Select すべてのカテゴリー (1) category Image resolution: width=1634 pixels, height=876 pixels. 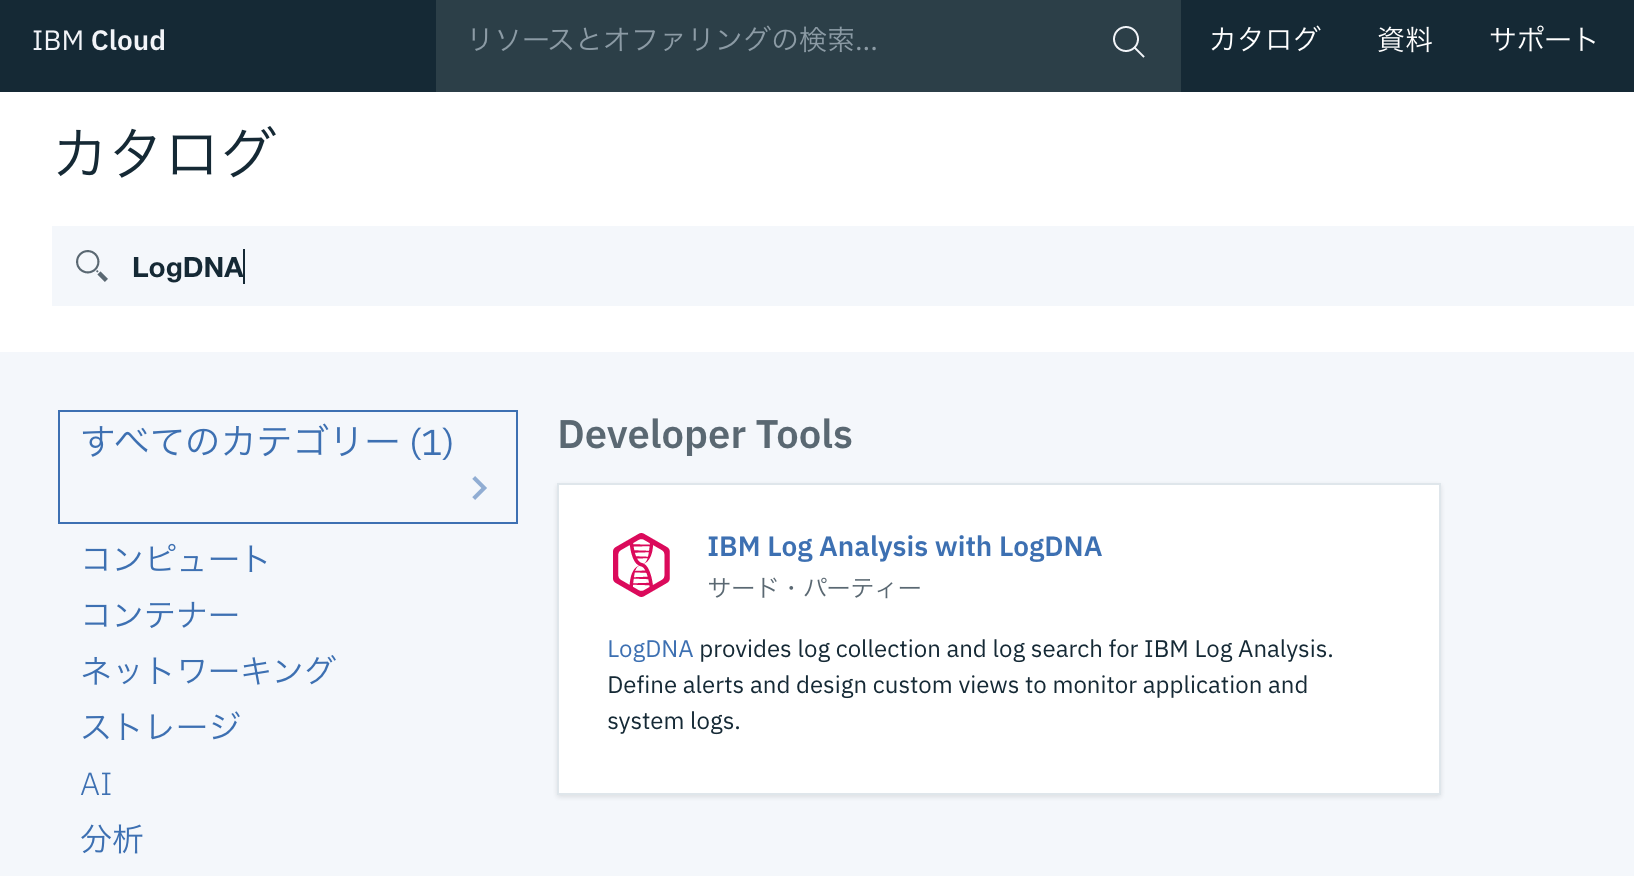[288, 467]
